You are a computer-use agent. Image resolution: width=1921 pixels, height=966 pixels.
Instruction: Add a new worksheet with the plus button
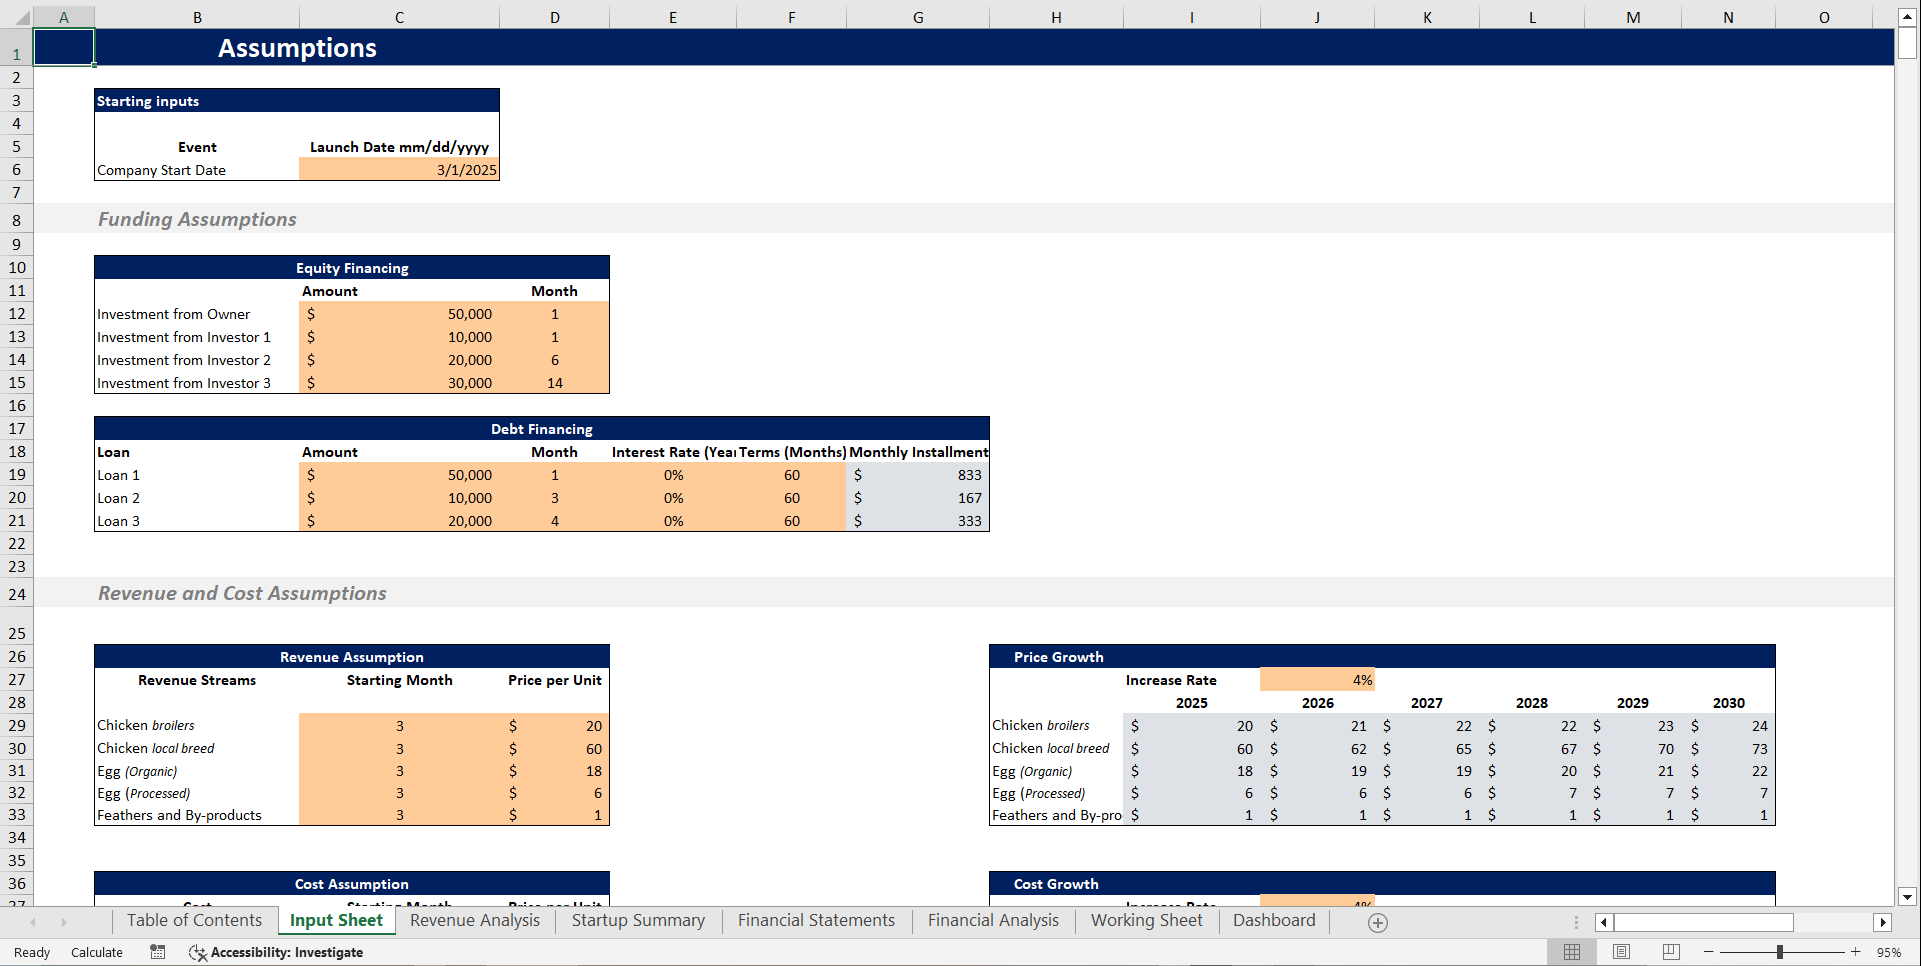point(1377,922)
